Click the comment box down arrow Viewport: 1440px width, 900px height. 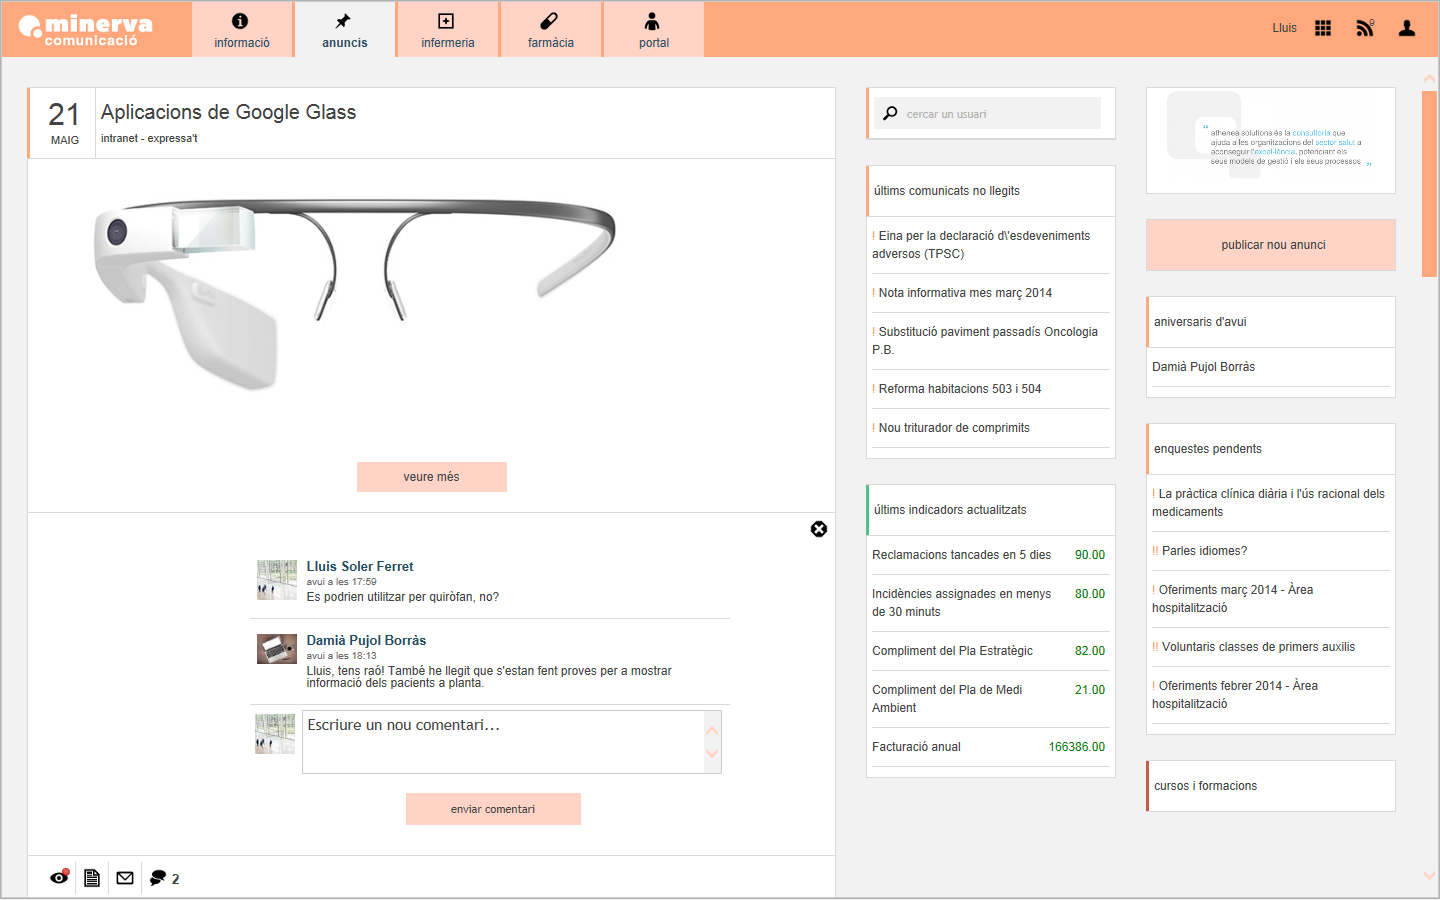[x=712, y=753]
